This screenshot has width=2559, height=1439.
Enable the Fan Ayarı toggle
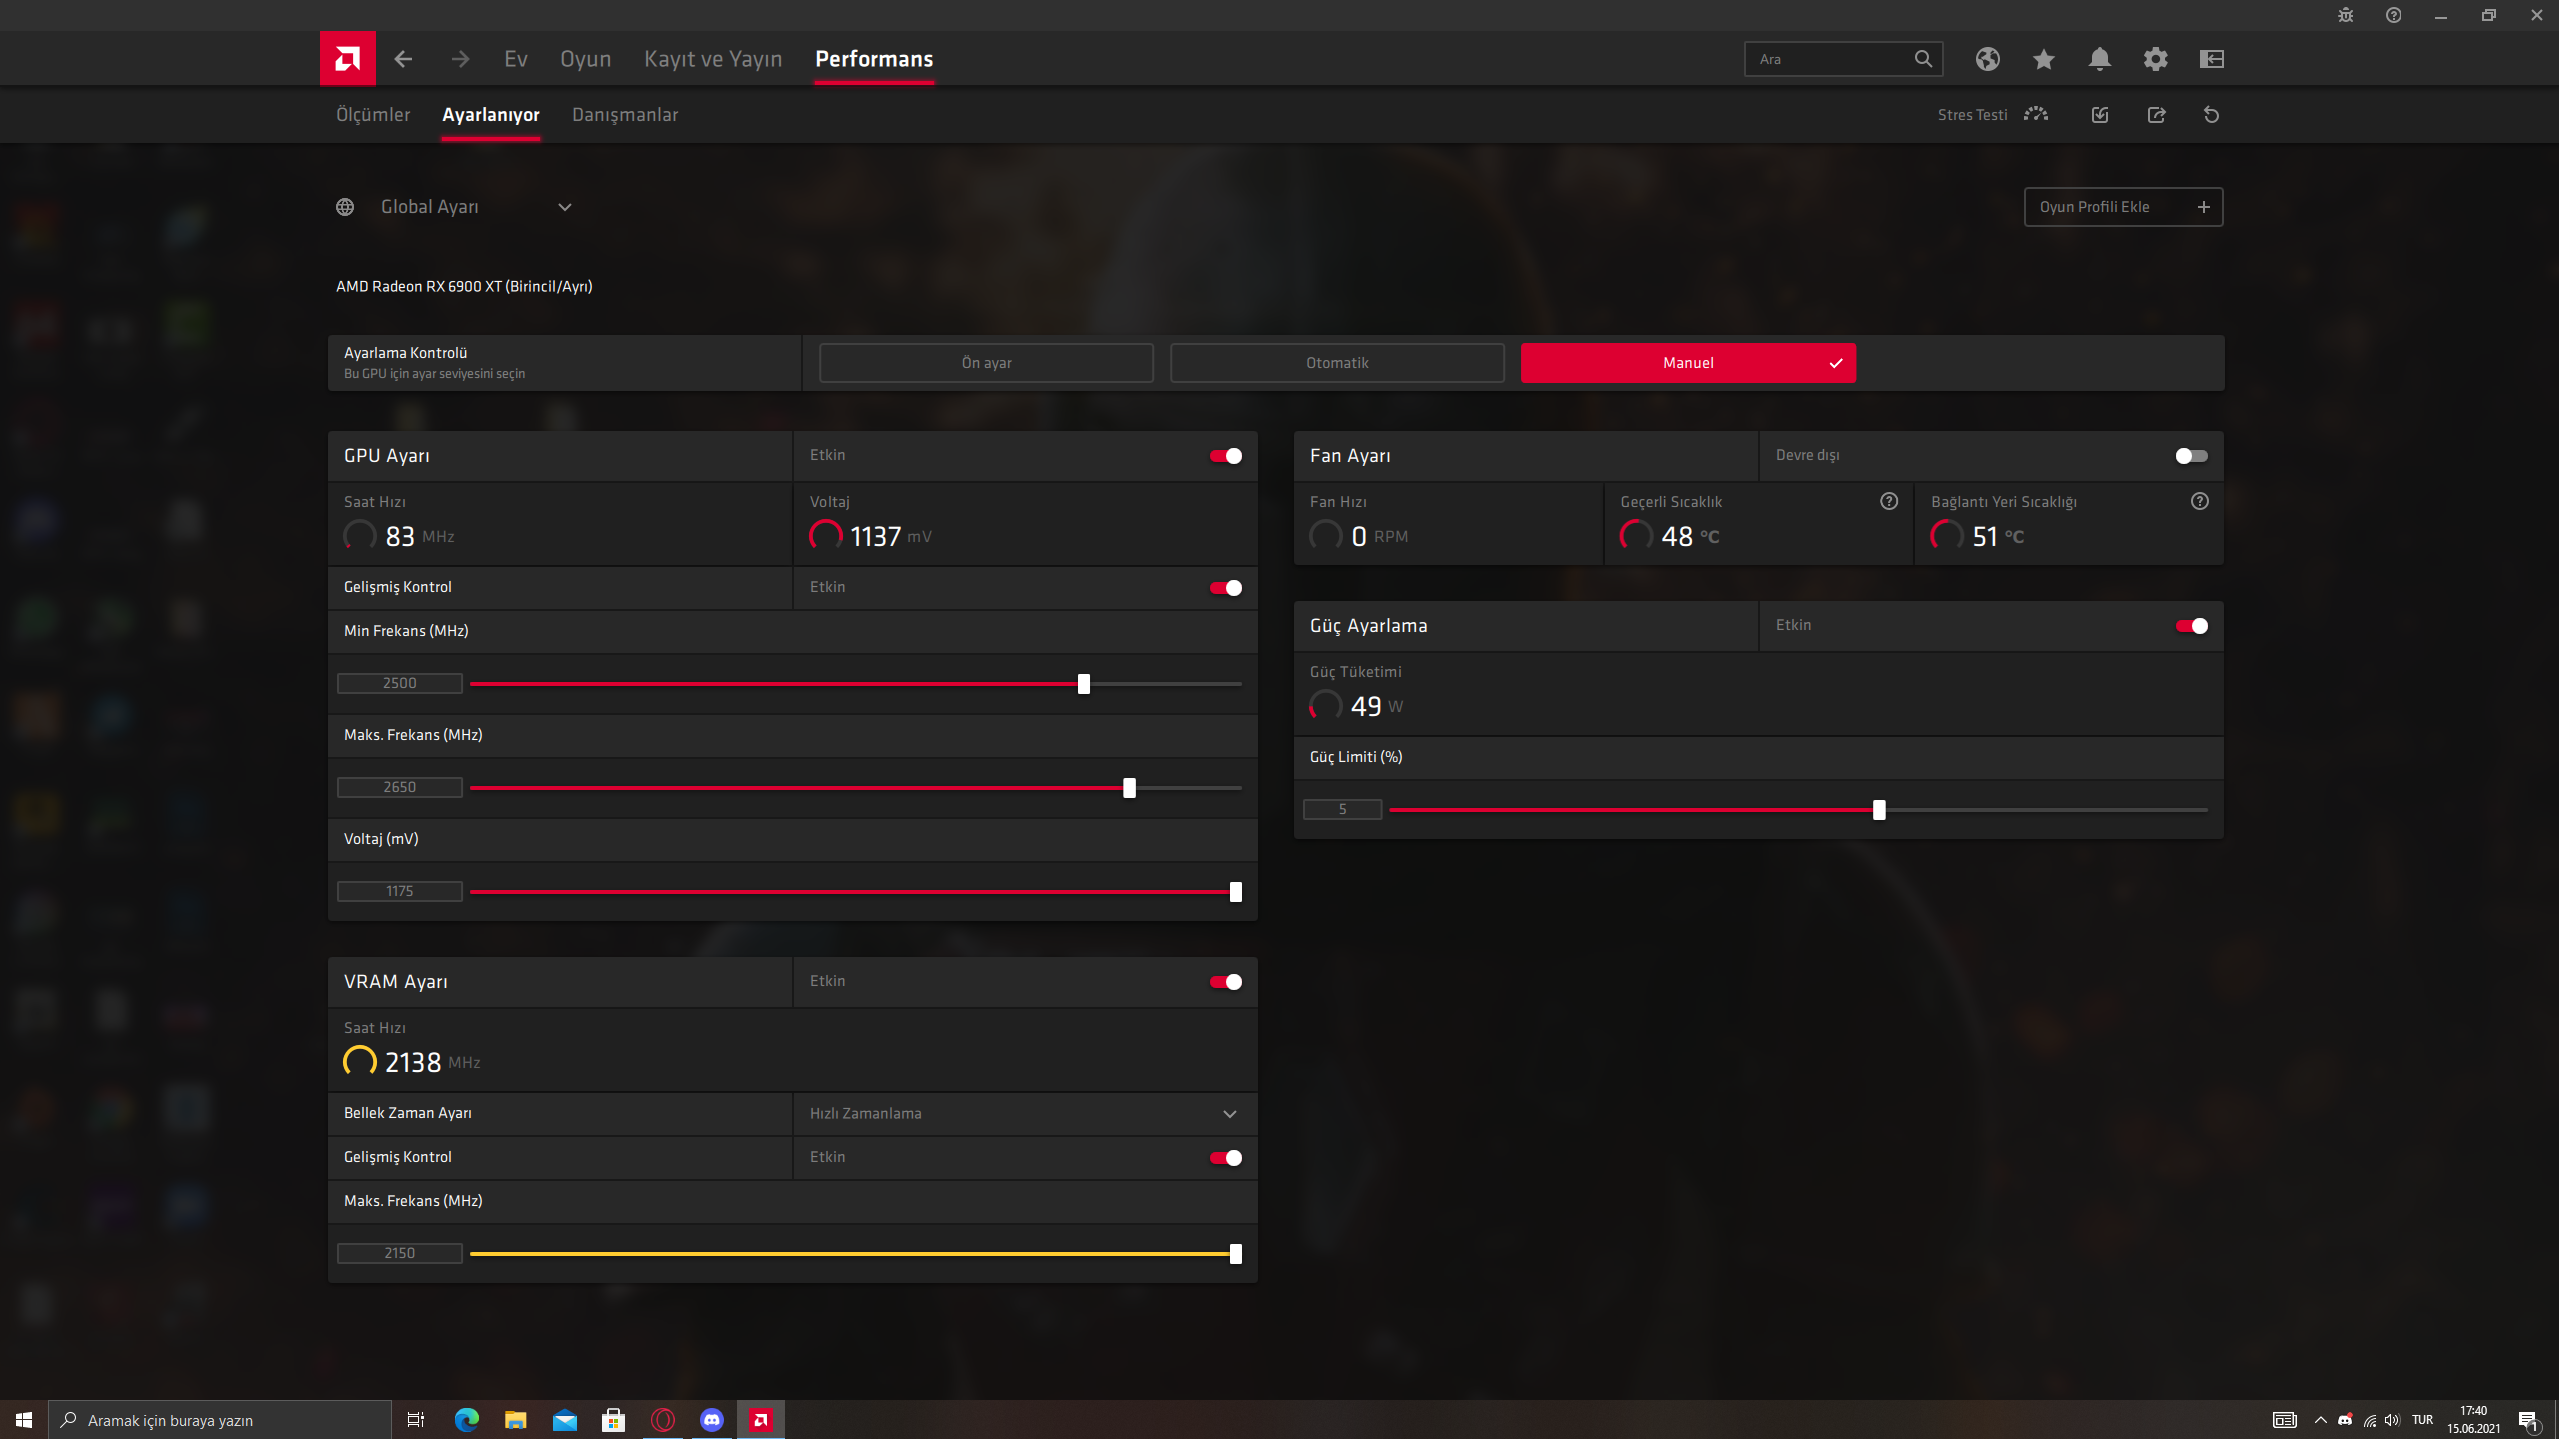point(2190,456)
